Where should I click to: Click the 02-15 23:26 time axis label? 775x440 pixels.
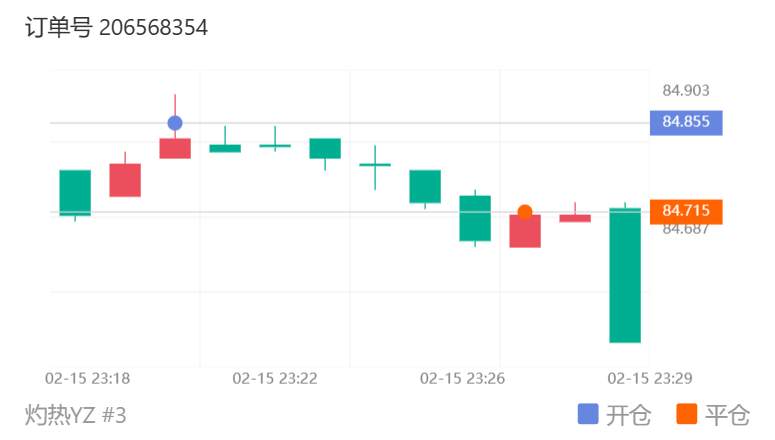point(462,379)
